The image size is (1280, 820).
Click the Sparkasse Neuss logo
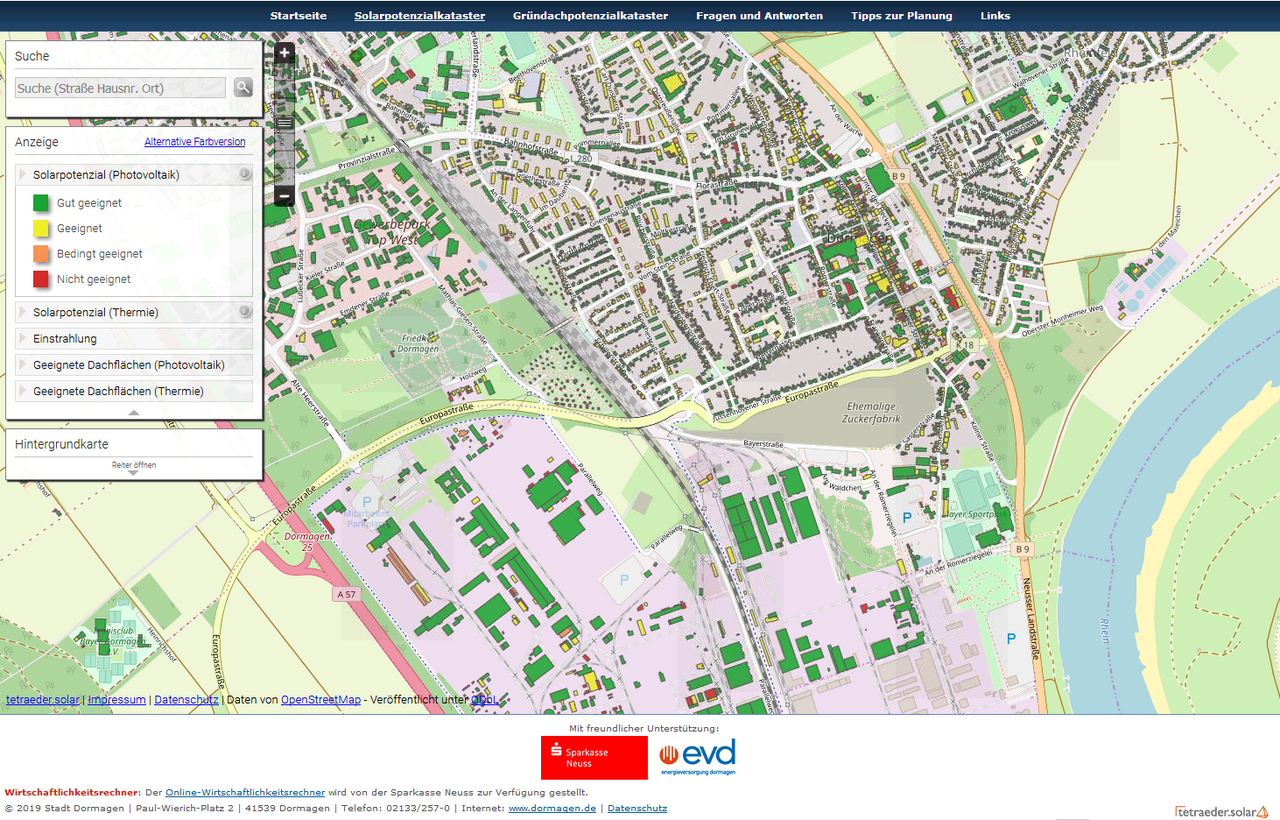point(594,758)
